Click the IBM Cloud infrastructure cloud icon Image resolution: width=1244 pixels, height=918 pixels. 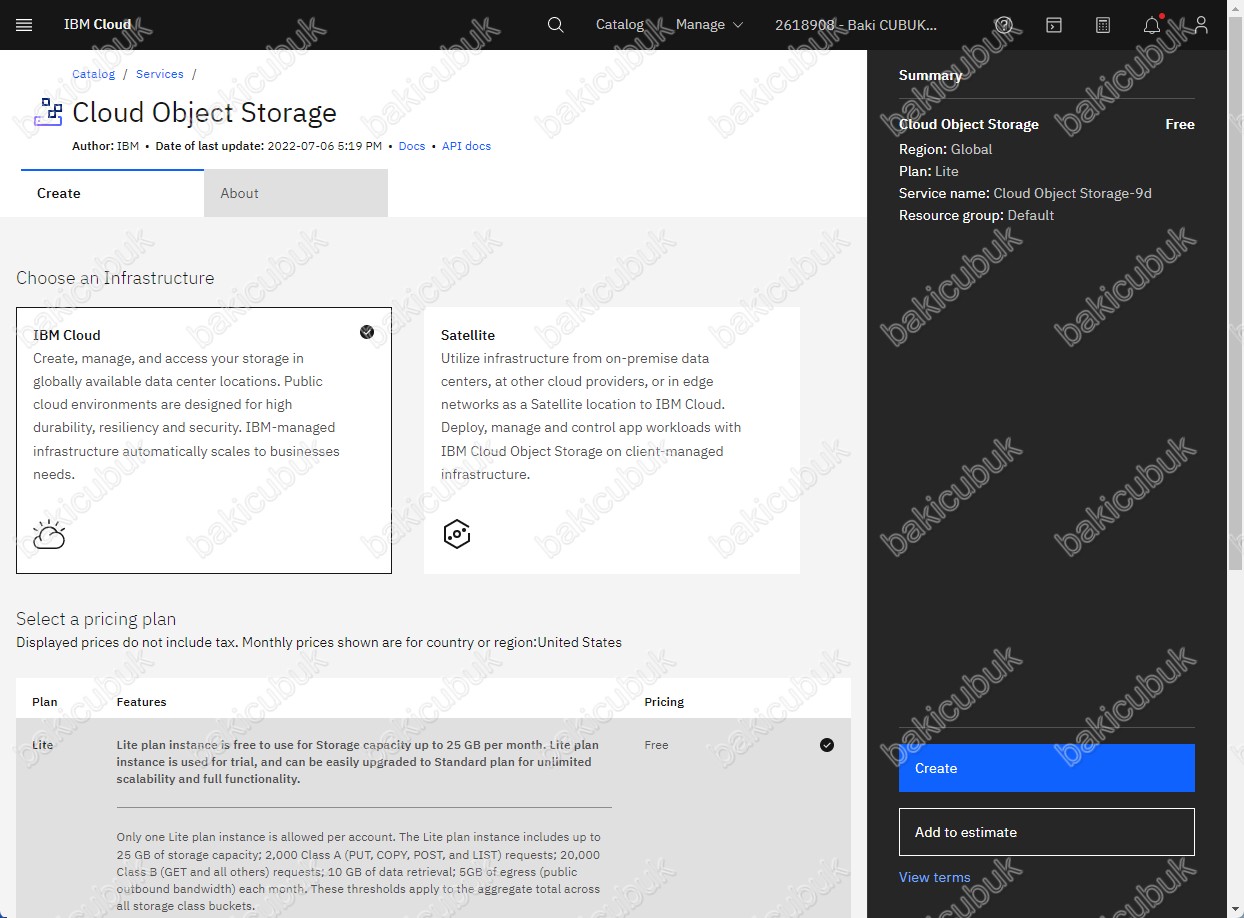(x=49, y=535)
